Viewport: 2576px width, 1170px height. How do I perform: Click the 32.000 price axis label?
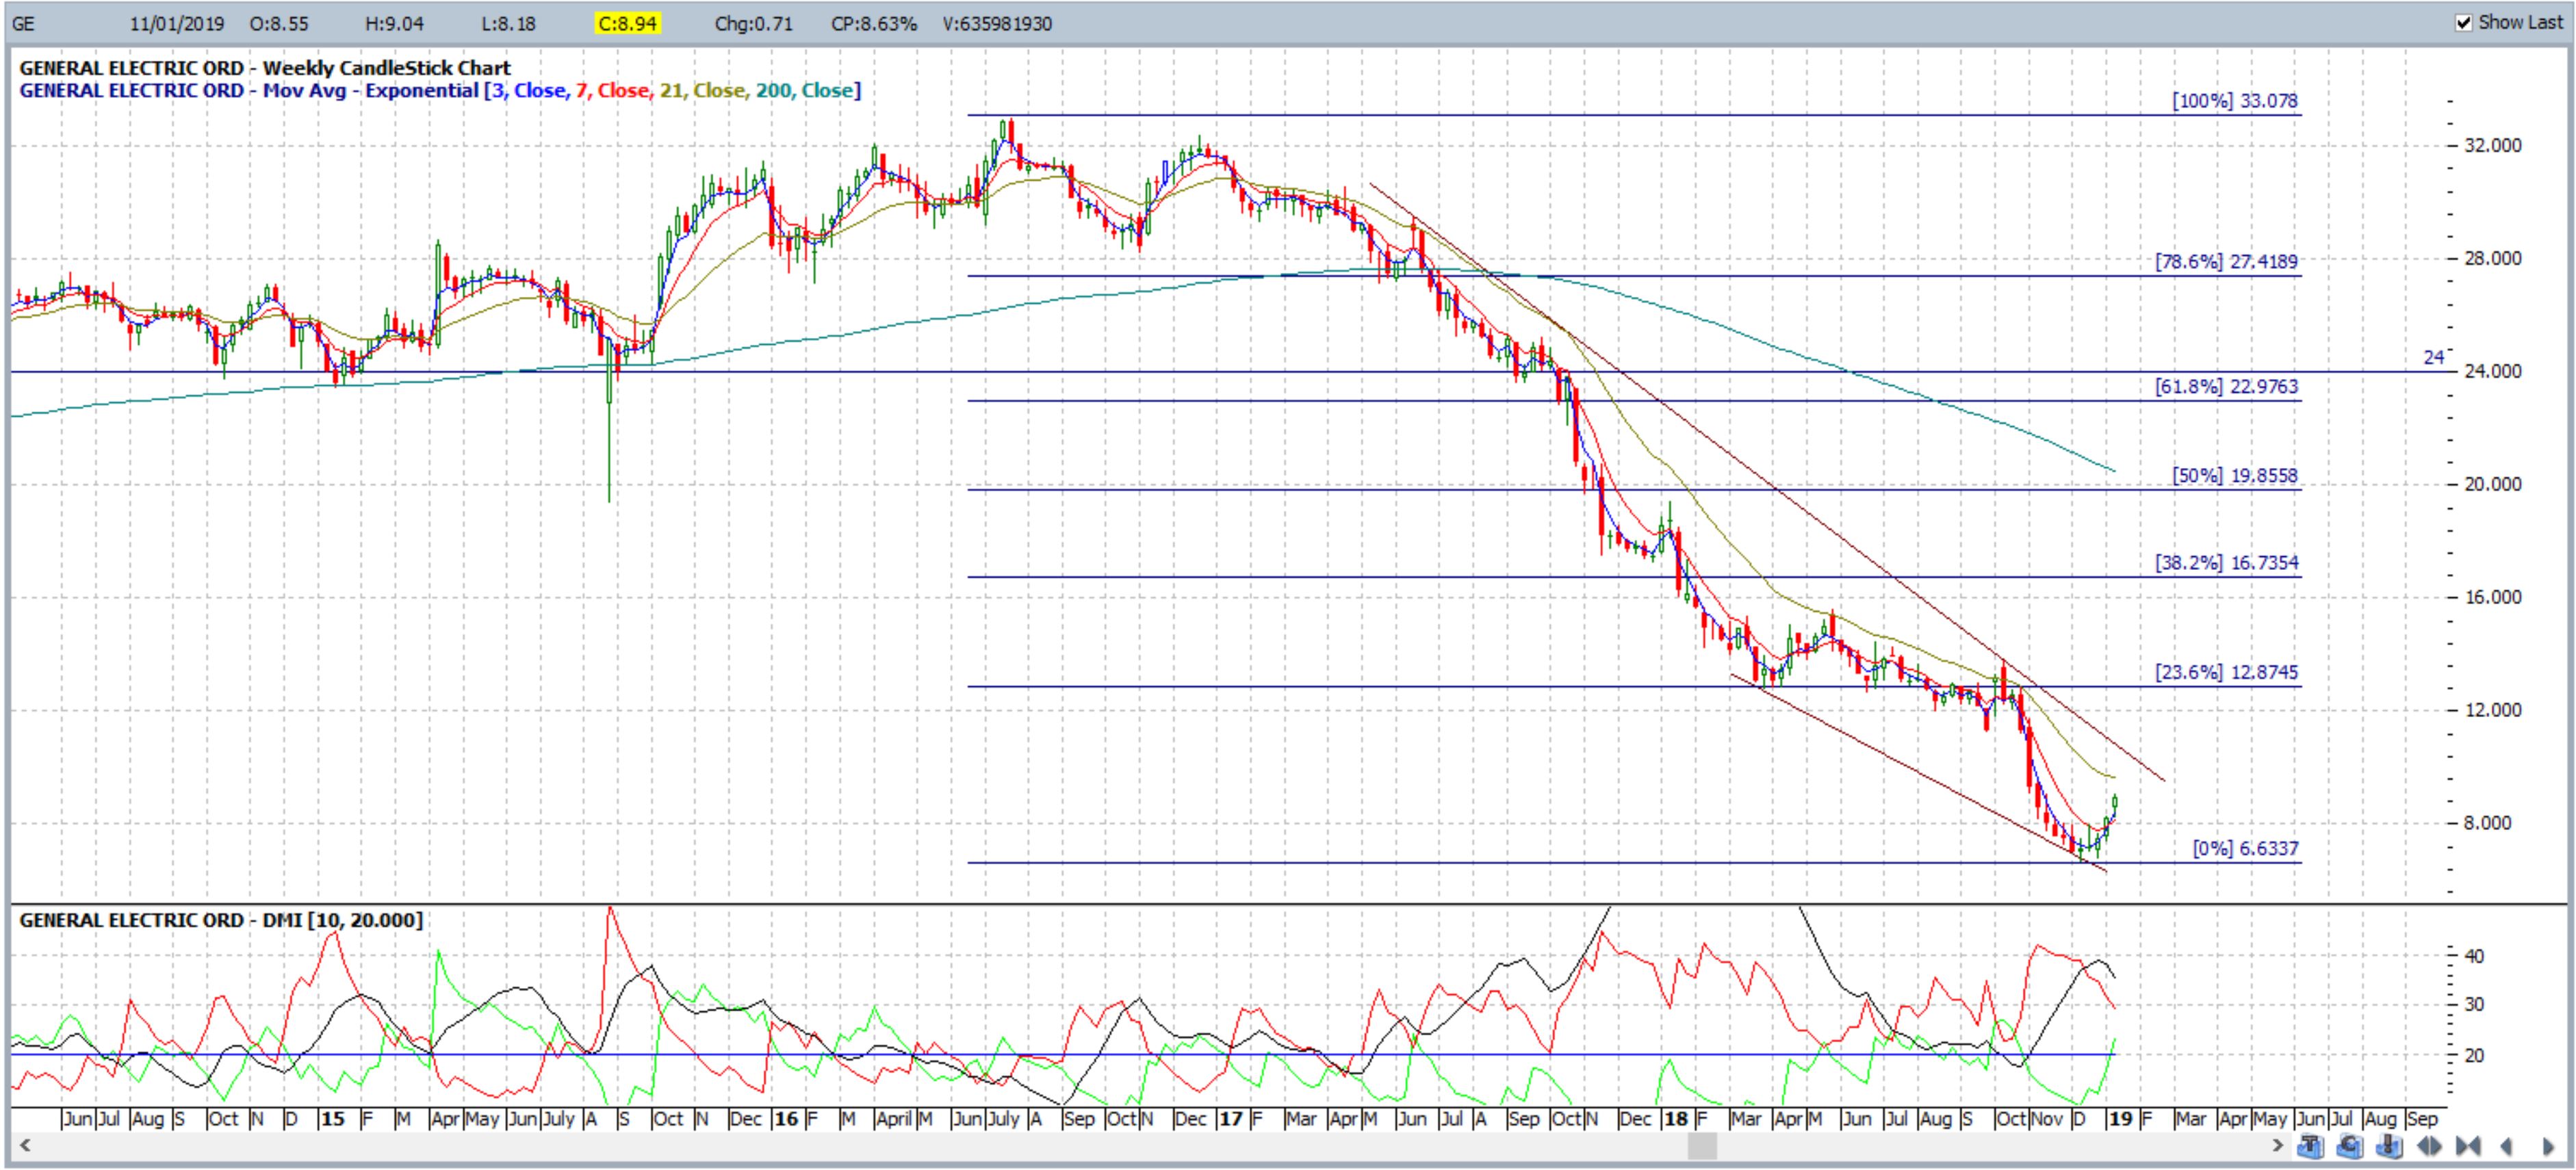pyautogui.click(x=2493, y=146)
